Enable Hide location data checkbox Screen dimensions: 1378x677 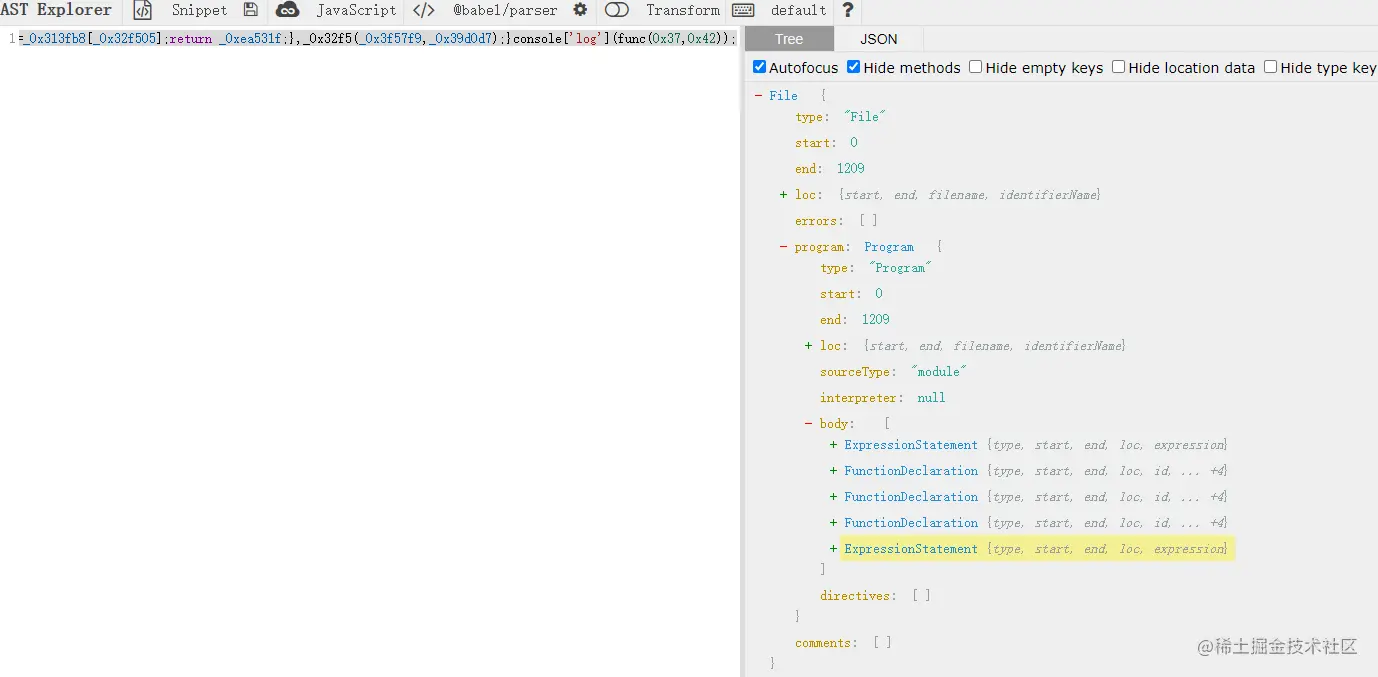1119,67
